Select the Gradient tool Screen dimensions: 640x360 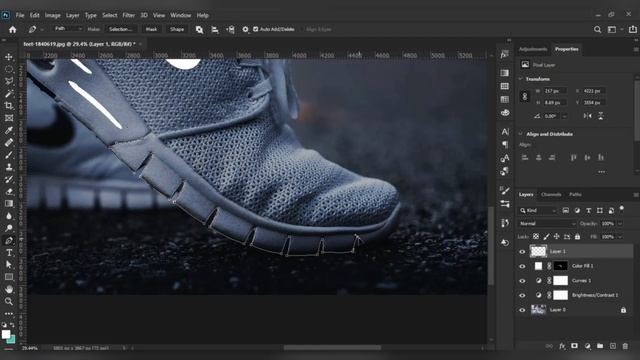[x=9, y=204]
